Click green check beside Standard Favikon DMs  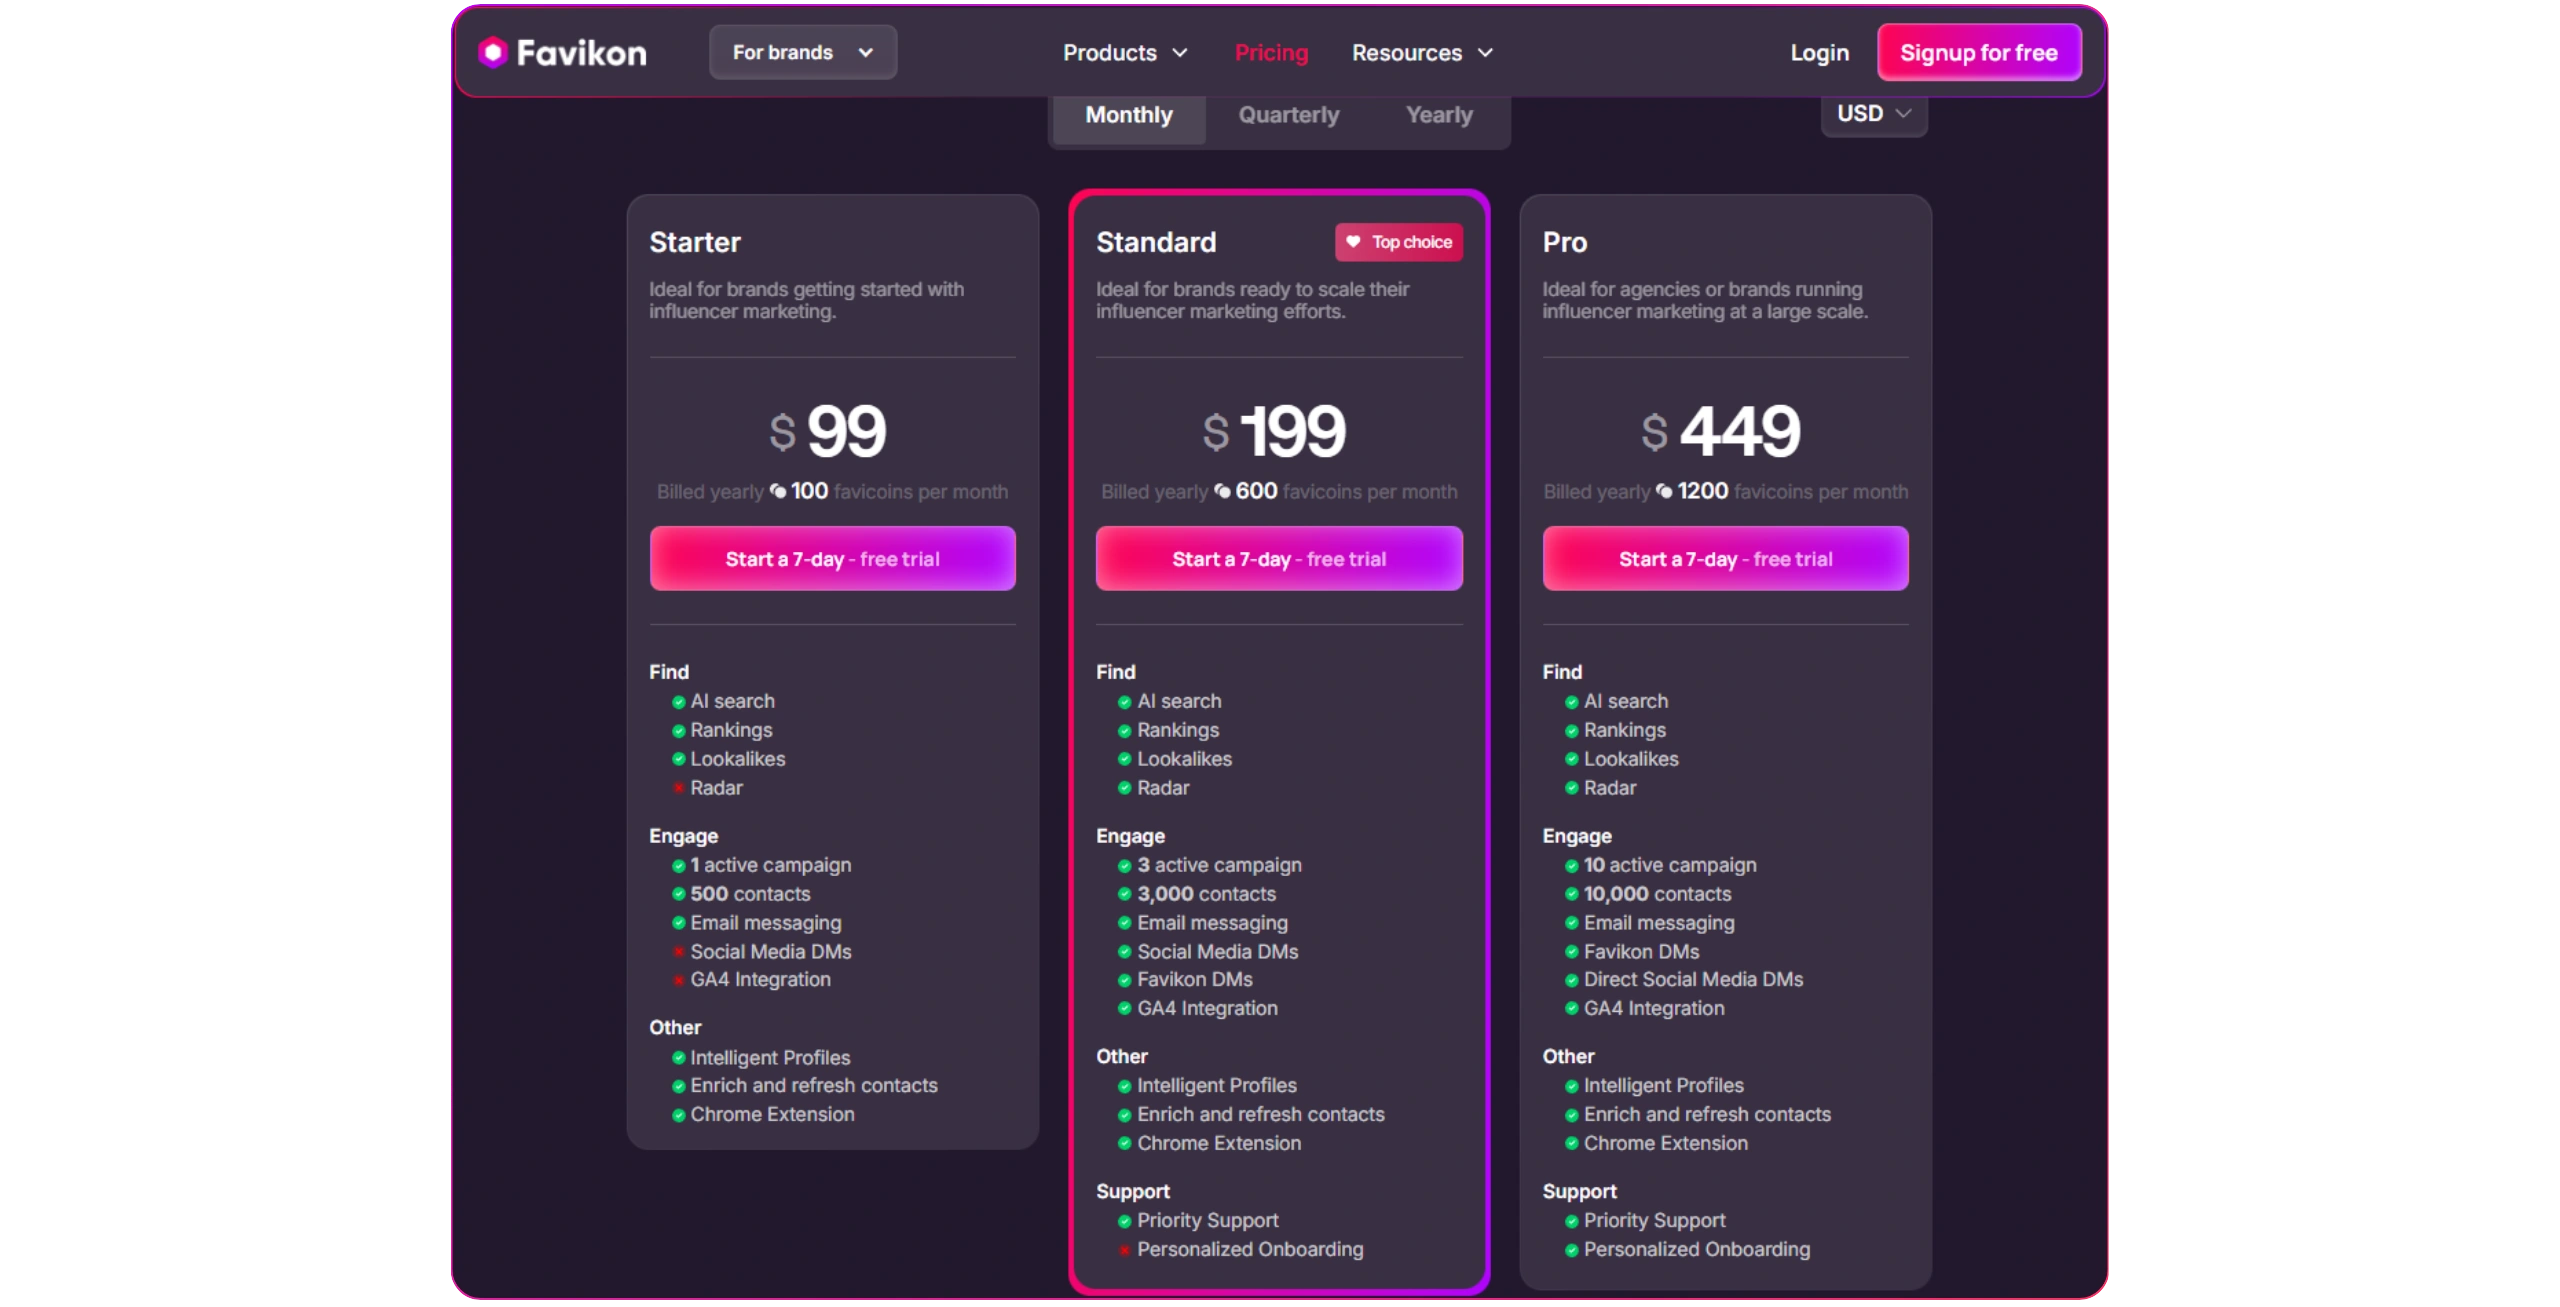tap(1124, 980)
